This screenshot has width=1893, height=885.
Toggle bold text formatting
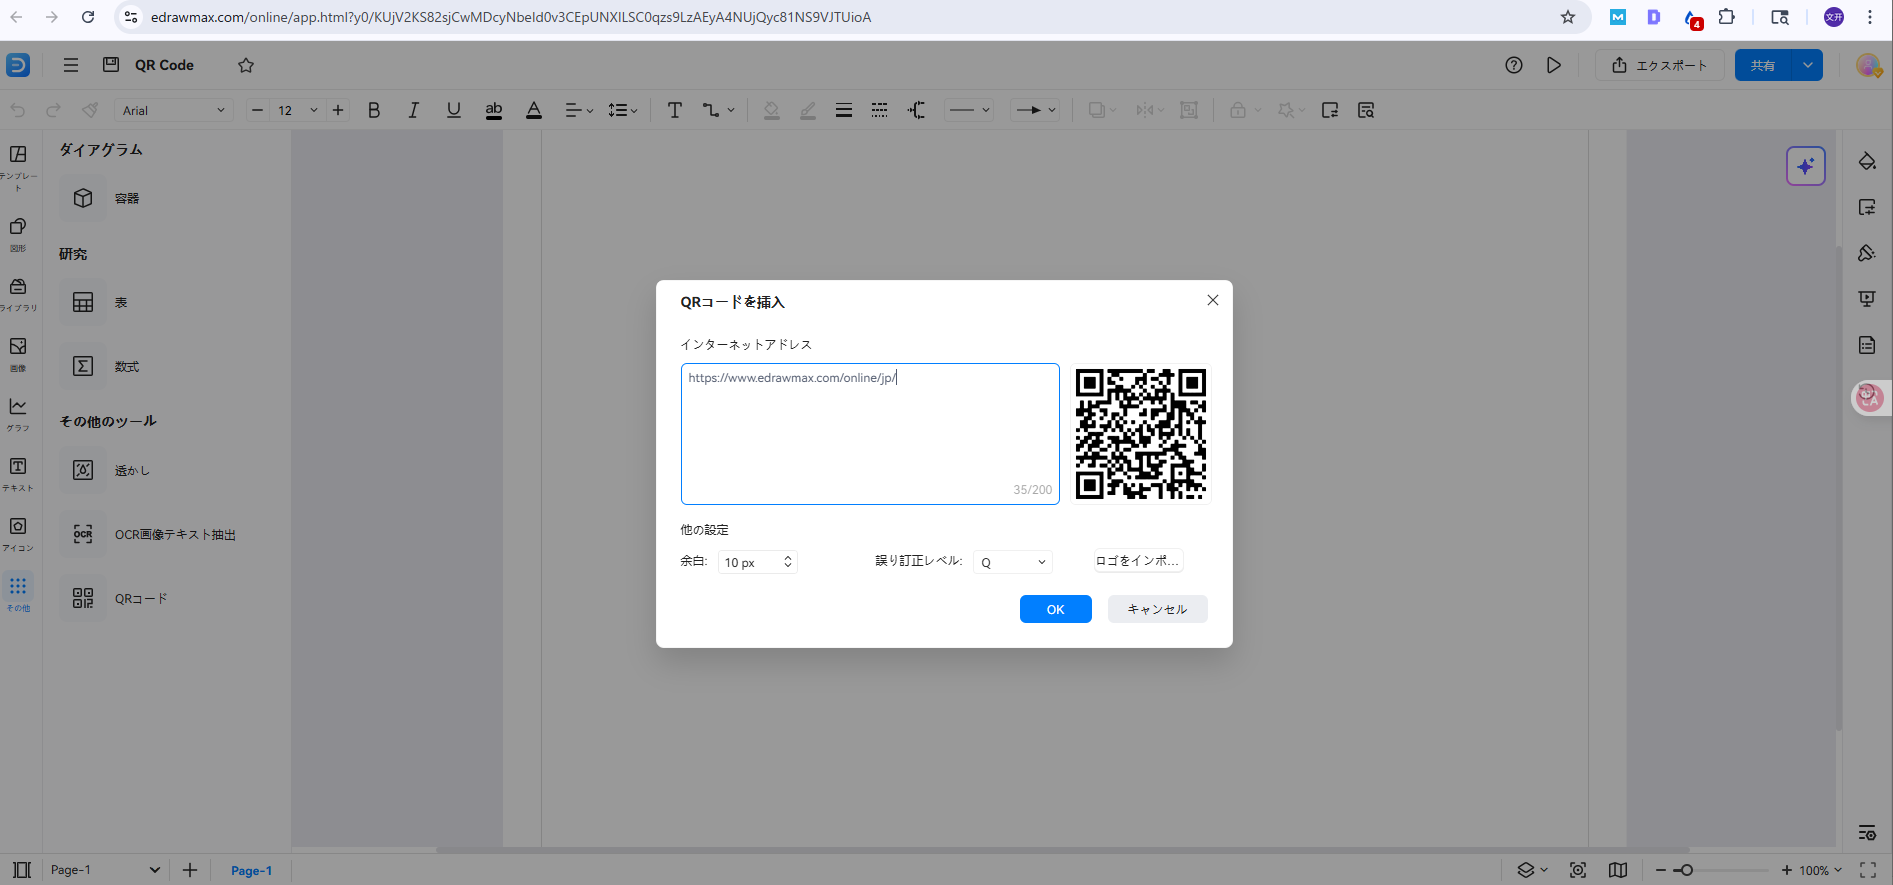(374, 110)
